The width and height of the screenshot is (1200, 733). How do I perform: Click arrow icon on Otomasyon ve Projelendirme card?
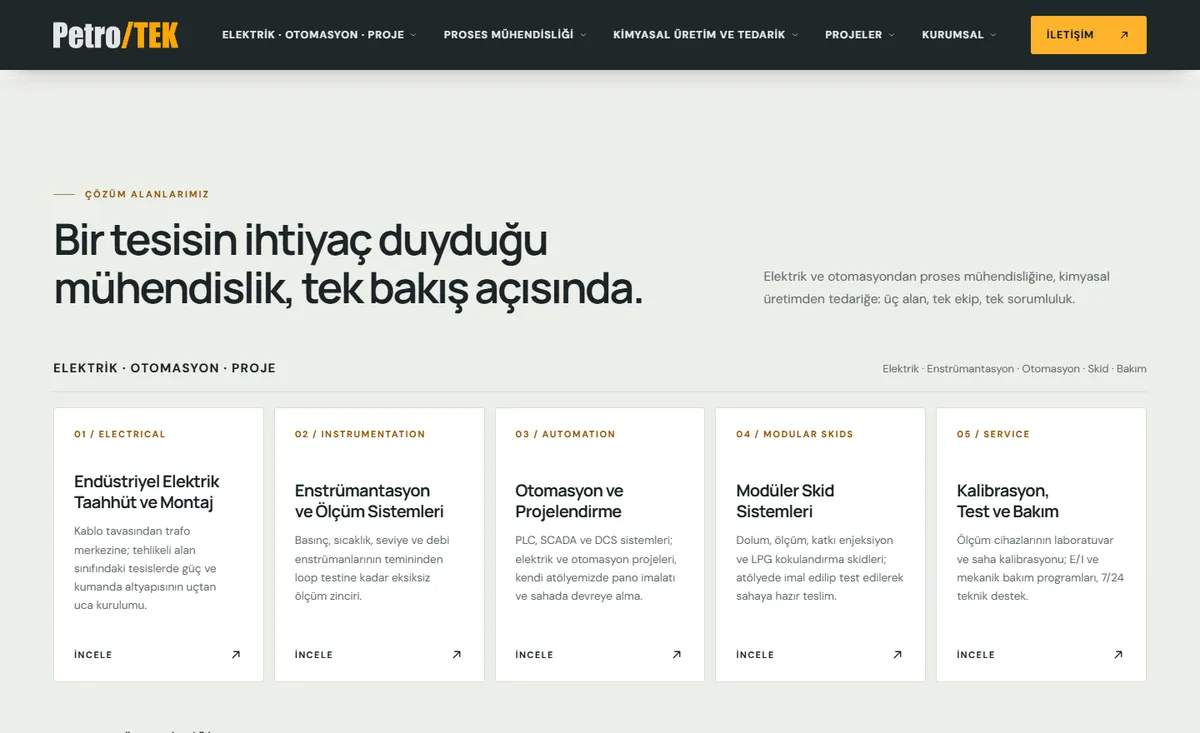[x=677, y=655]
